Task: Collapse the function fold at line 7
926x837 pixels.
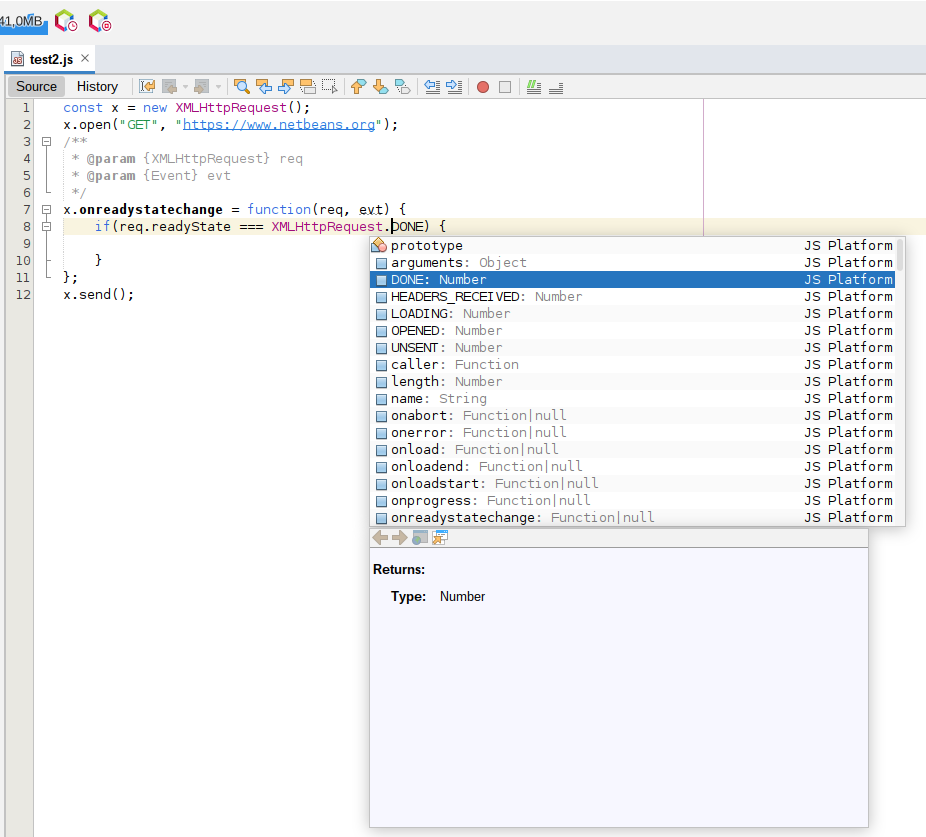Action: (x=47, y=210)
